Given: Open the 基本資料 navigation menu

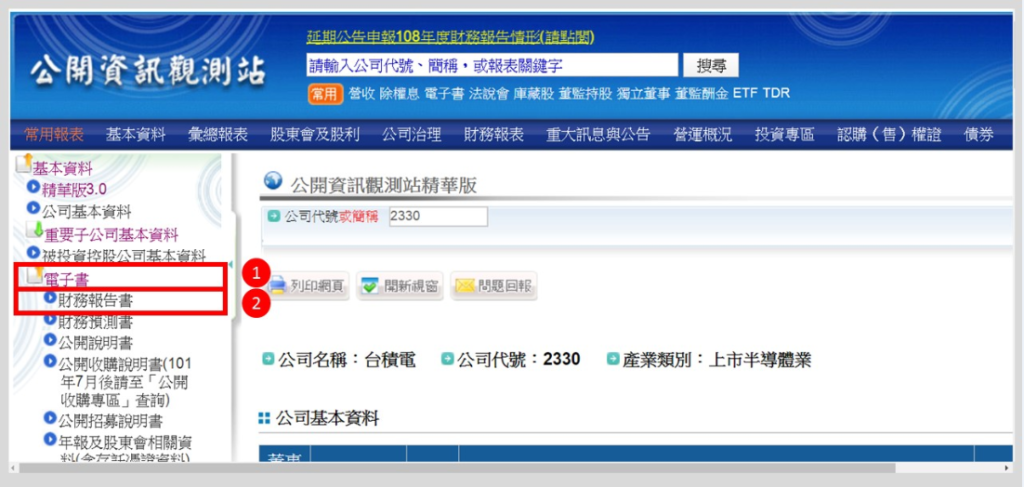Looking at the screenshot, I should (x=136, y=135).
